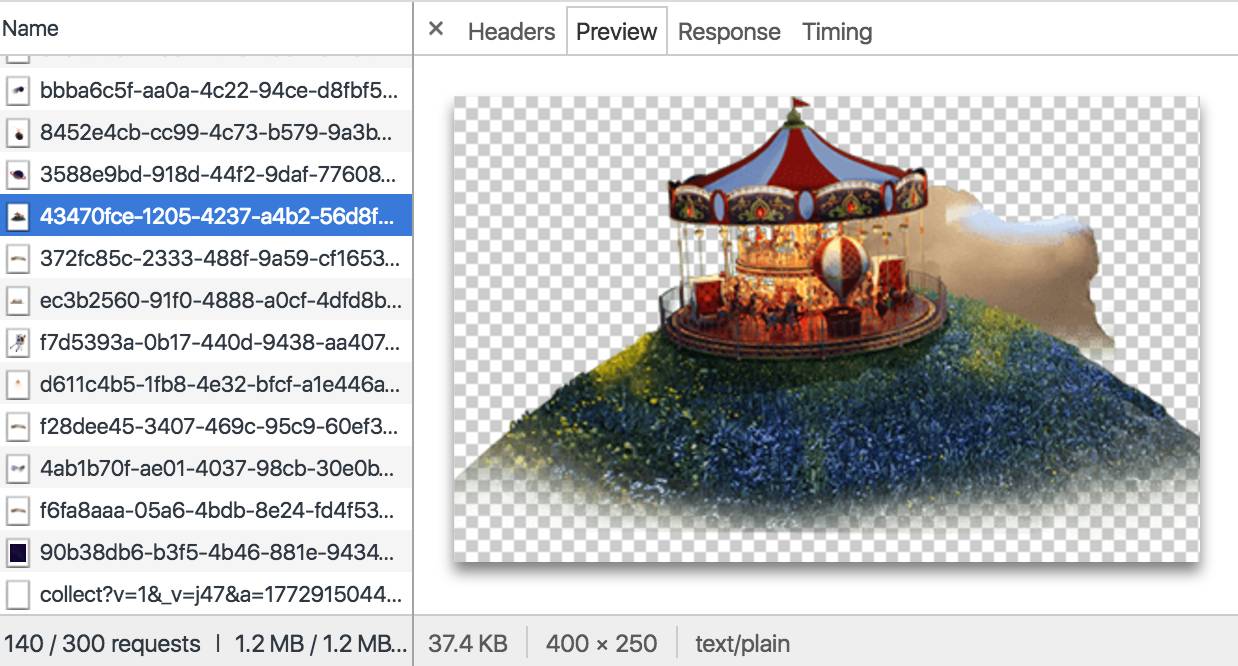
Task: Click the carousel image preview
Action: pos(826,328)
